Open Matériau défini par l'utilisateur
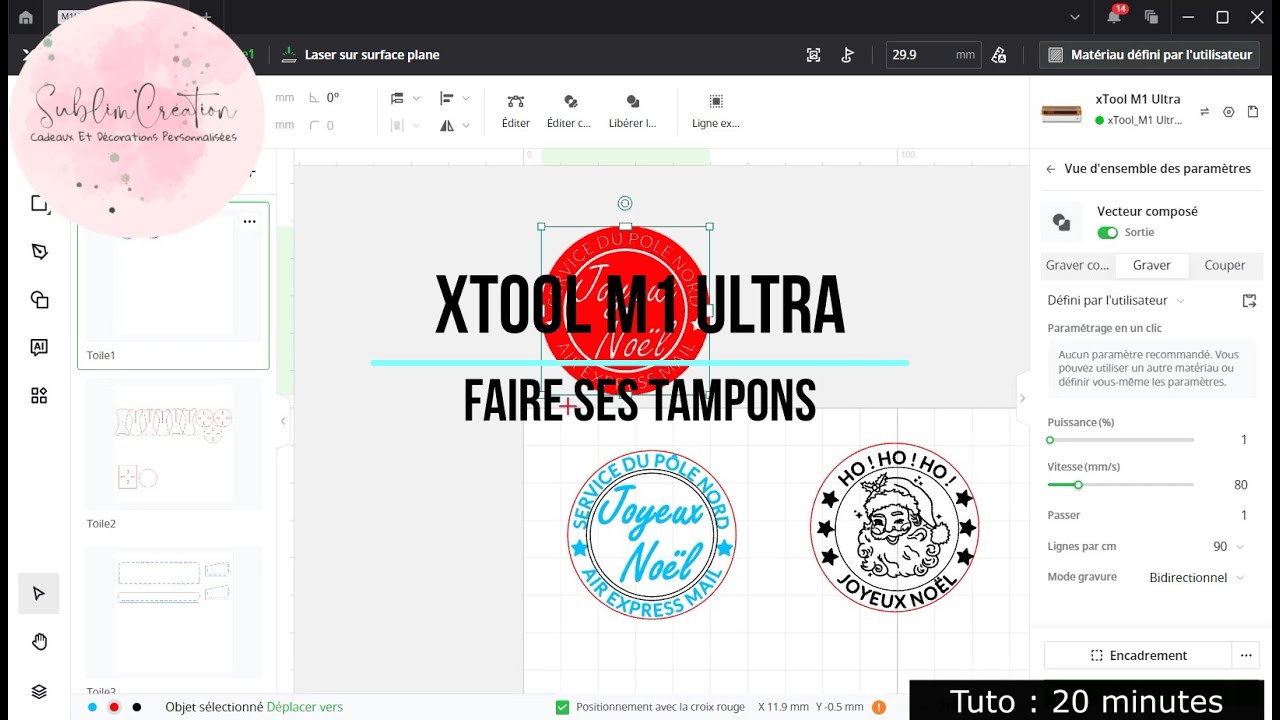The image size is (1280, 720). click(1150, 55)
